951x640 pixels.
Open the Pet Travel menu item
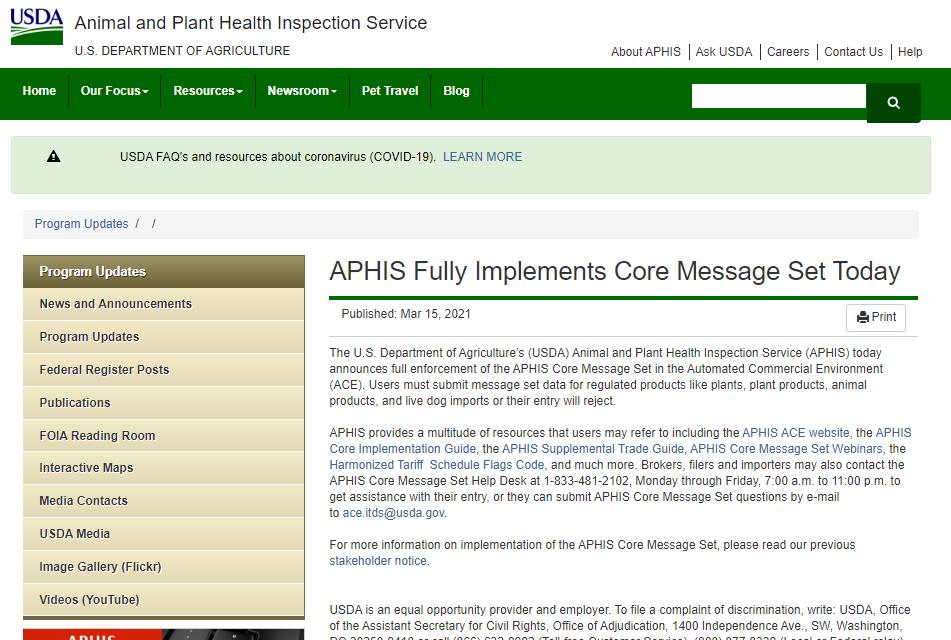[390, 91]
